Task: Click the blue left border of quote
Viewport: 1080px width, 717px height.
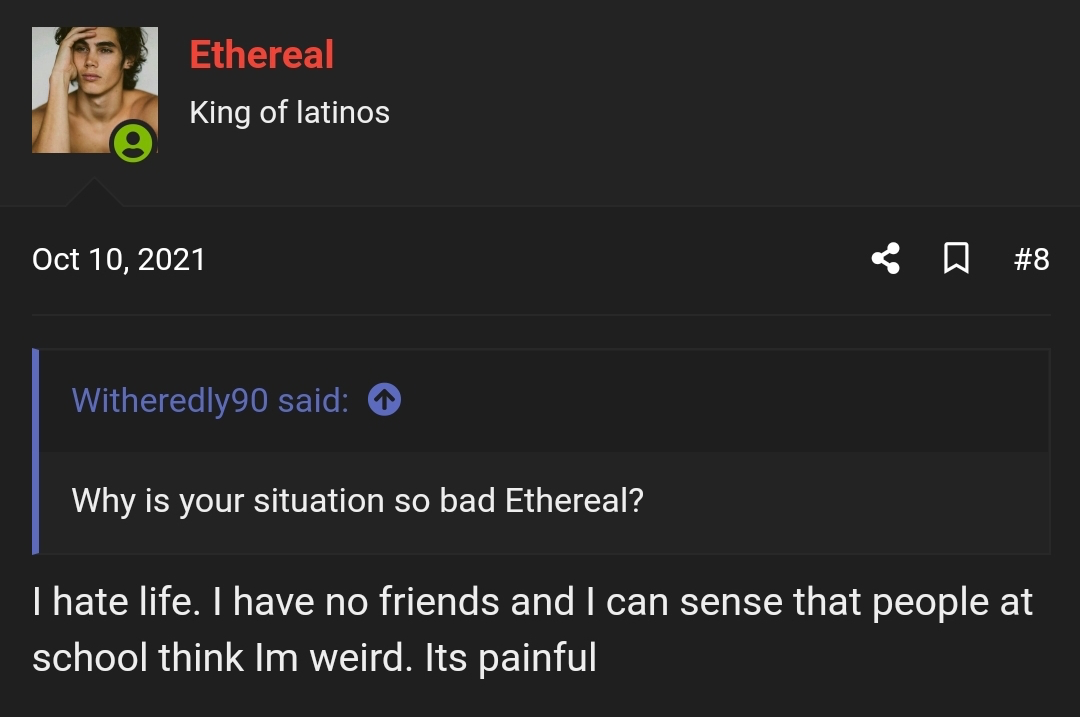Action: click(x=36, y=451)
